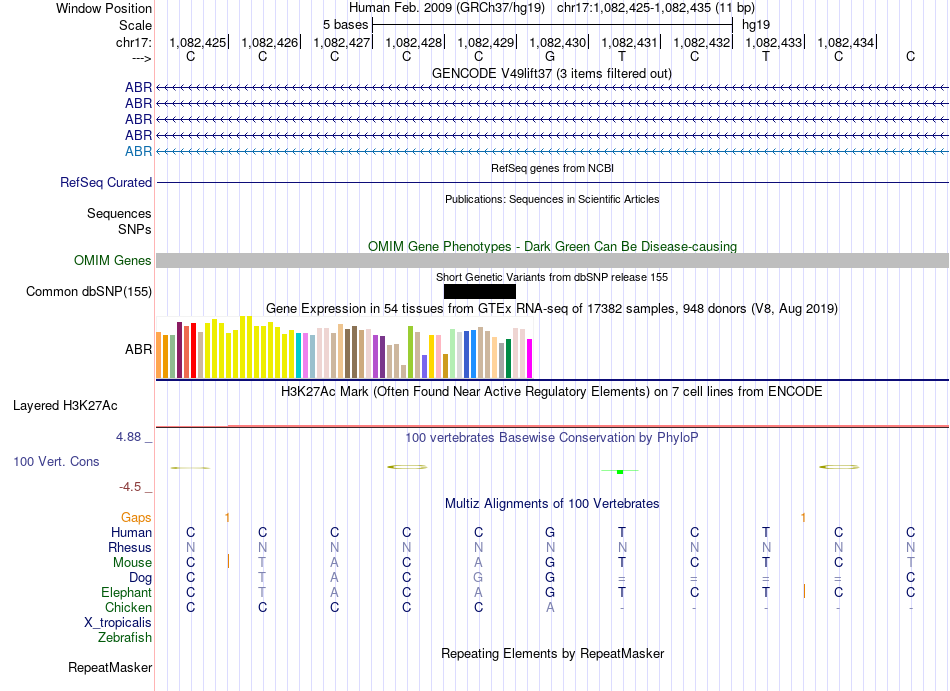The width and height of the screenshot is (950, 691).
Task: Select the grey OMIM Genes bar
Action: click(552, 260)
